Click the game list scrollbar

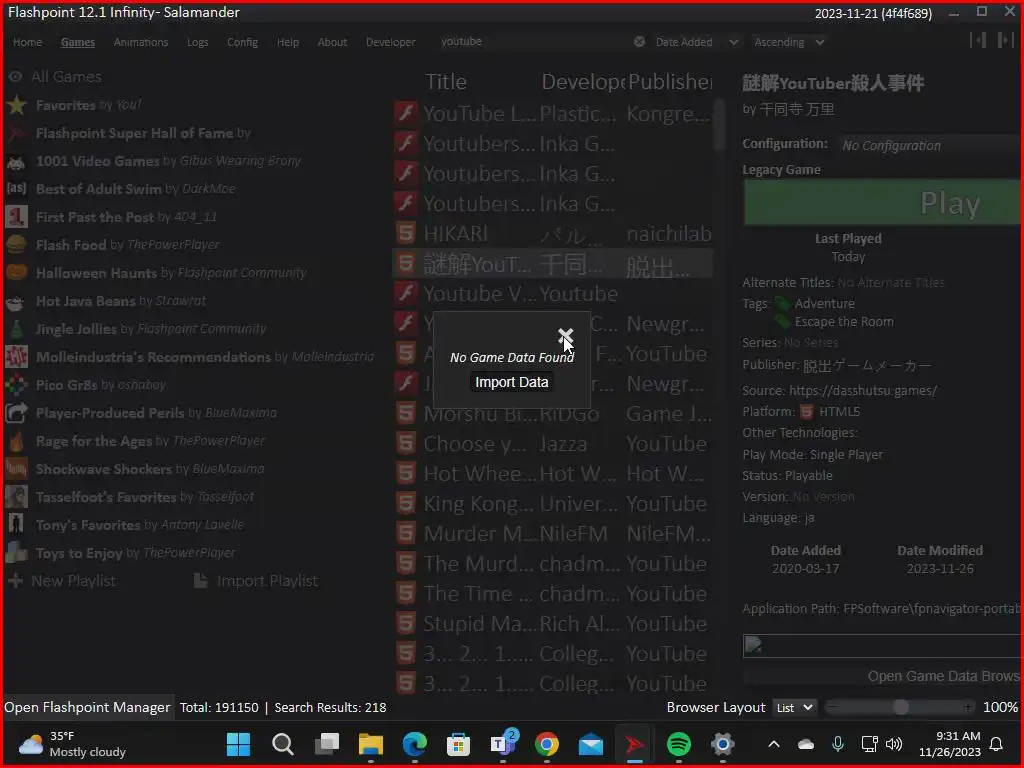[719, 125]
